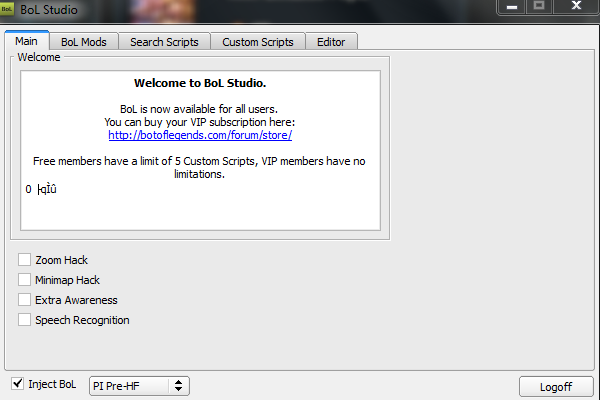
Task: Go to the Custom Scripts tab
Action: click(x=258, y=42)
